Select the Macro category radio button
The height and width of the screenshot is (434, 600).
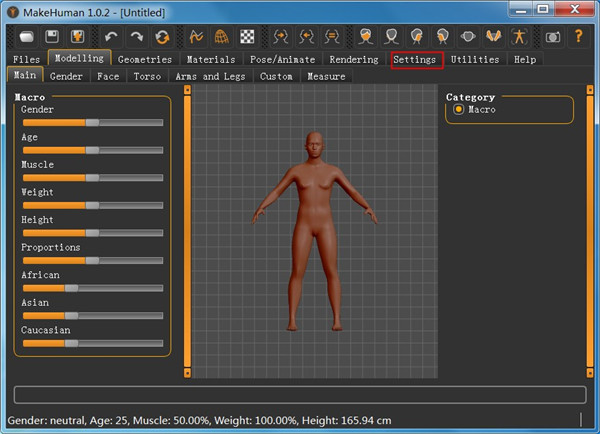(459, 110)
